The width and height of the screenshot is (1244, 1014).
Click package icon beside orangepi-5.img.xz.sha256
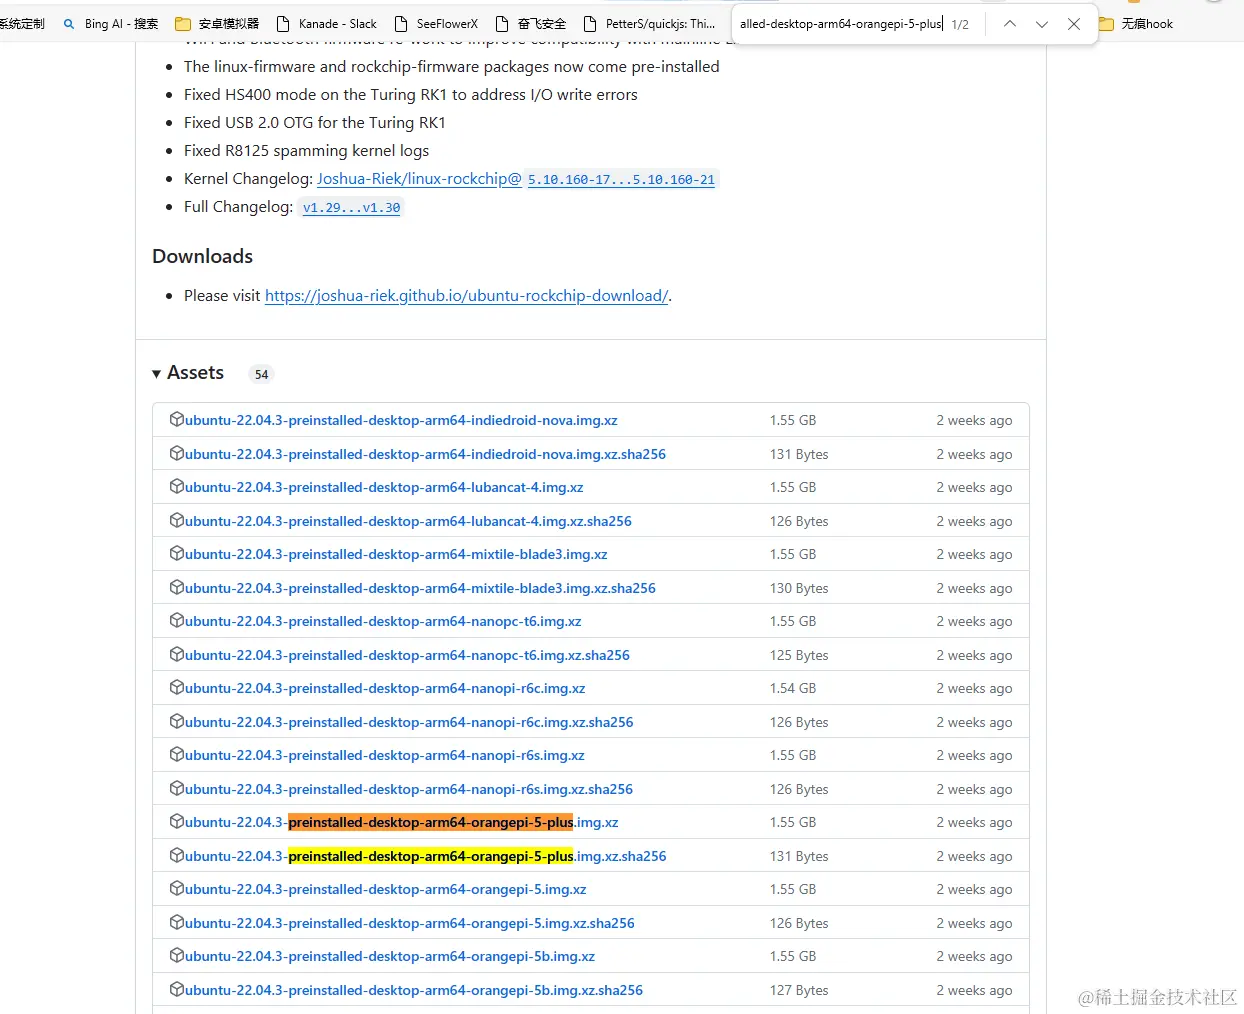177,922
